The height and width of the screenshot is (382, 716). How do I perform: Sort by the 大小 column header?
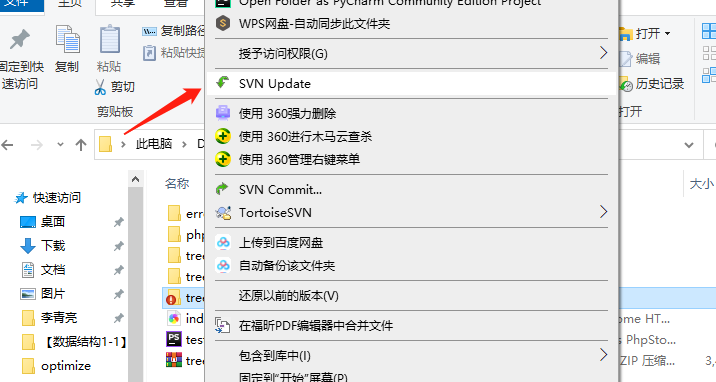point(701,184)
